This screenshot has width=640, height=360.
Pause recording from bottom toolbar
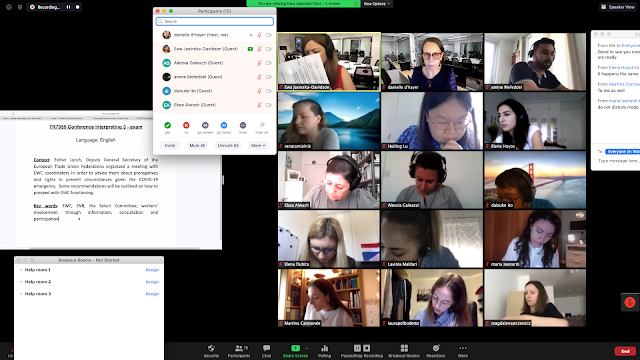click(357, 348)
